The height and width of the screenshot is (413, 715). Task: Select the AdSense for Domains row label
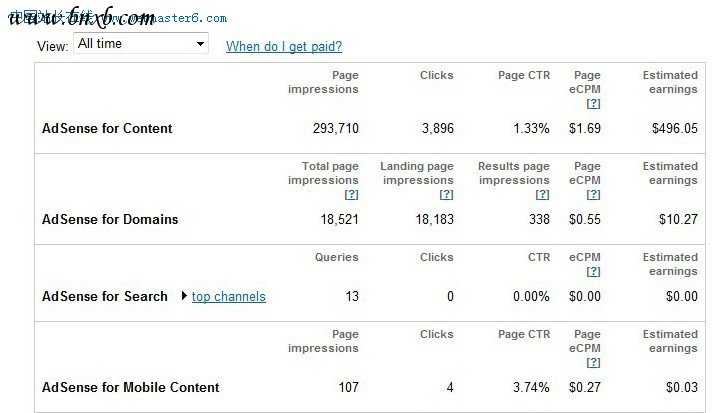click(x=110, y=219)
